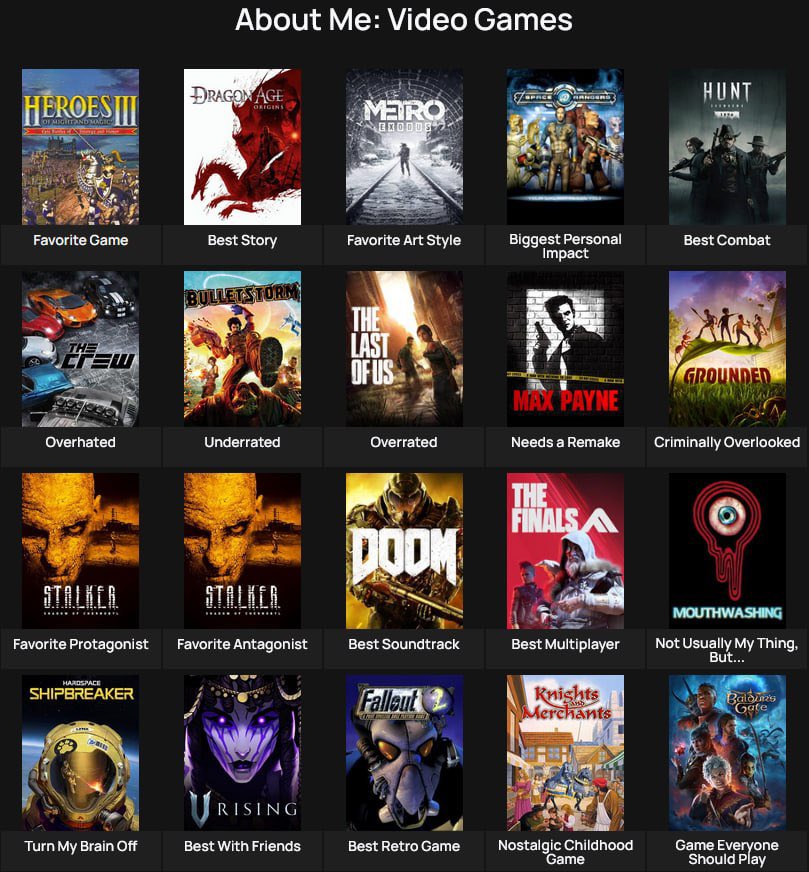This screenshot has height=872, width=809.
Task: Click the 'Best Combat' label
Action: pyautogui.click(x=727, y=240)
